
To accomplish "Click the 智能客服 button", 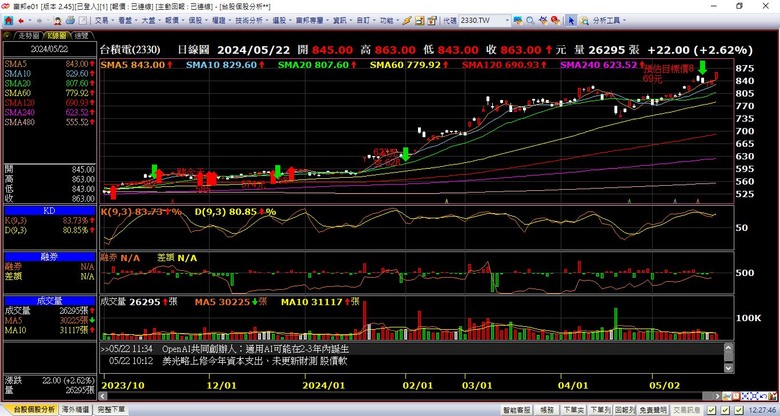I will pyautogui.click(x=517, y=410).
